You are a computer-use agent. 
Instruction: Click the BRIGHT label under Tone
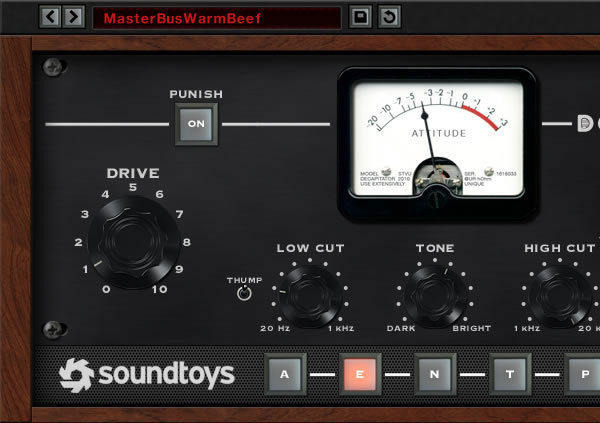(471, 328)
